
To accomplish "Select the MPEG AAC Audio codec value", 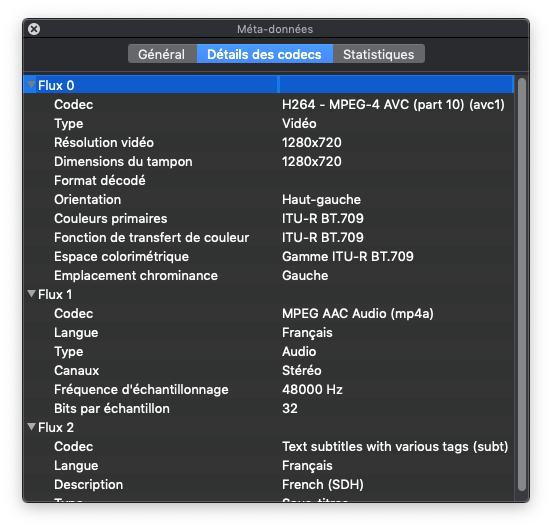I will (x=358, y=314).
